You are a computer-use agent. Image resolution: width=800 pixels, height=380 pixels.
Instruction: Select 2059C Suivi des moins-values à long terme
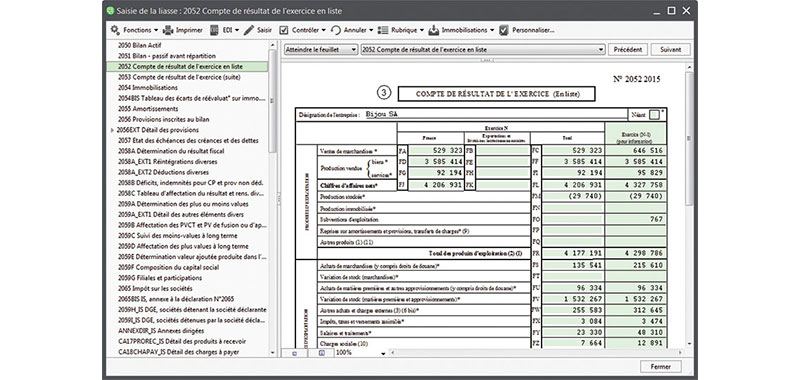click(177, 236)
